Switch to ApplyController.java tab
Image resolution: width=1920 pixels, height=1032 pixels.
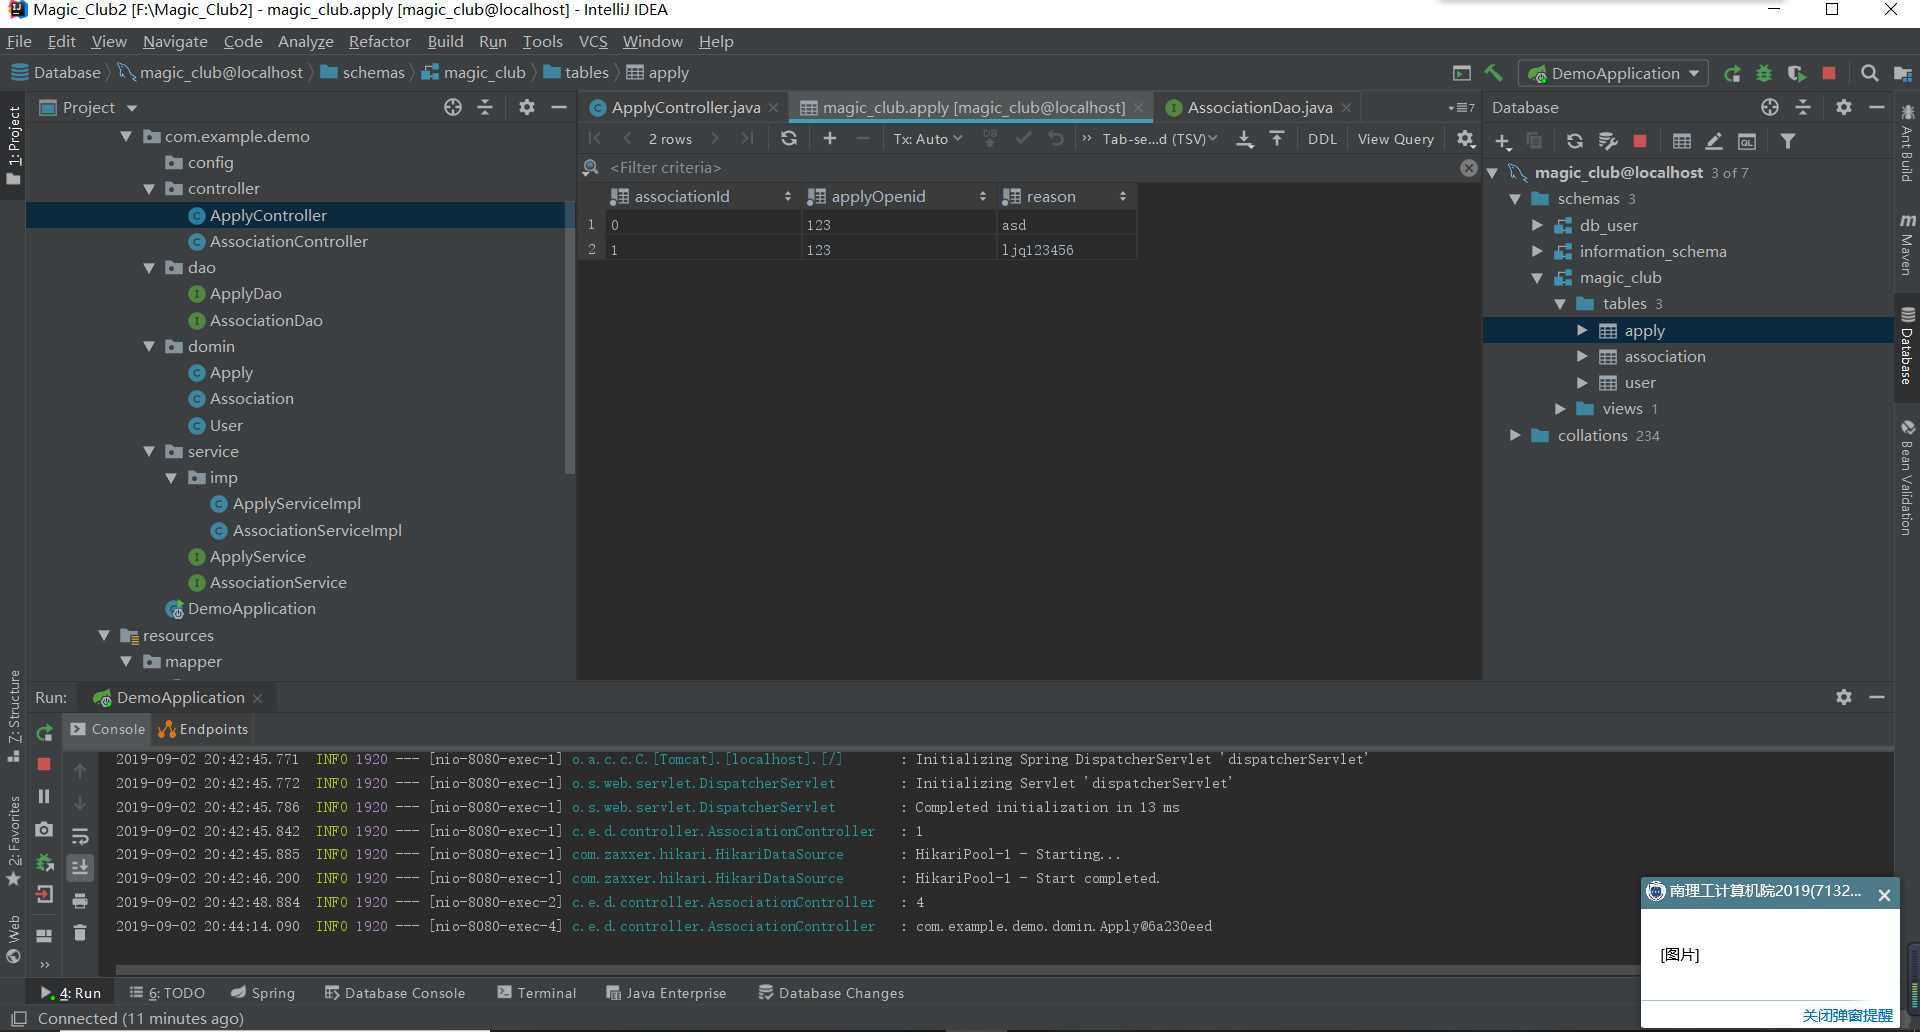[685, 107]
